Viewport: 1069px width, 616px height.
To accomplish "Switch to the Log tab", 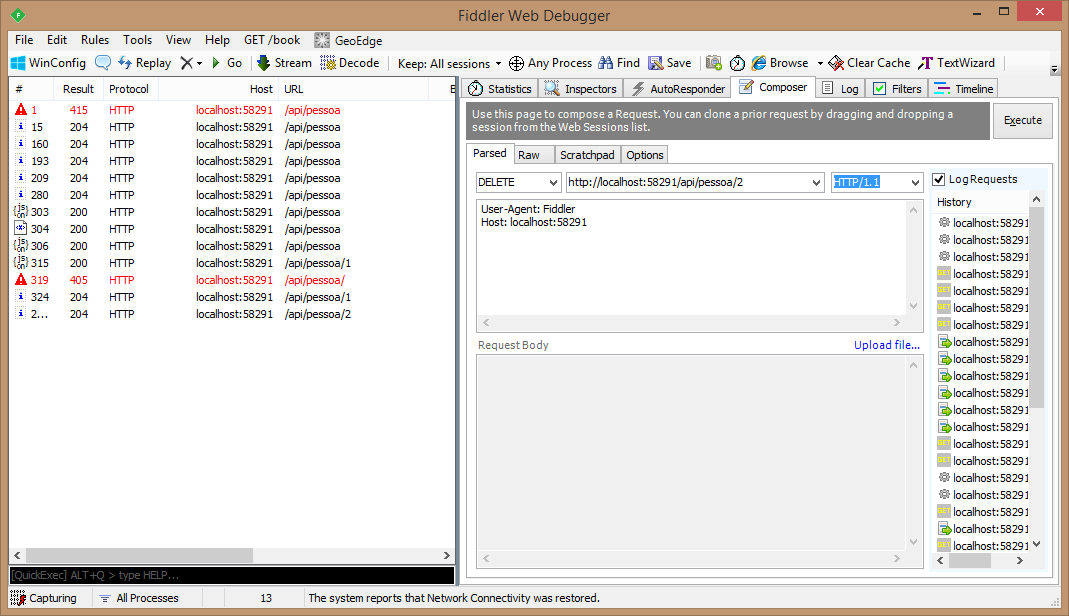I will tap(841, 89).
